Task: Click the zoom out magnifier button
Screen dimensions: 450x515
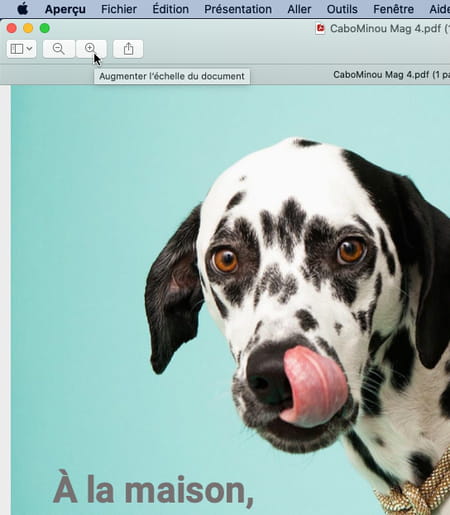Action: (59, 49)
